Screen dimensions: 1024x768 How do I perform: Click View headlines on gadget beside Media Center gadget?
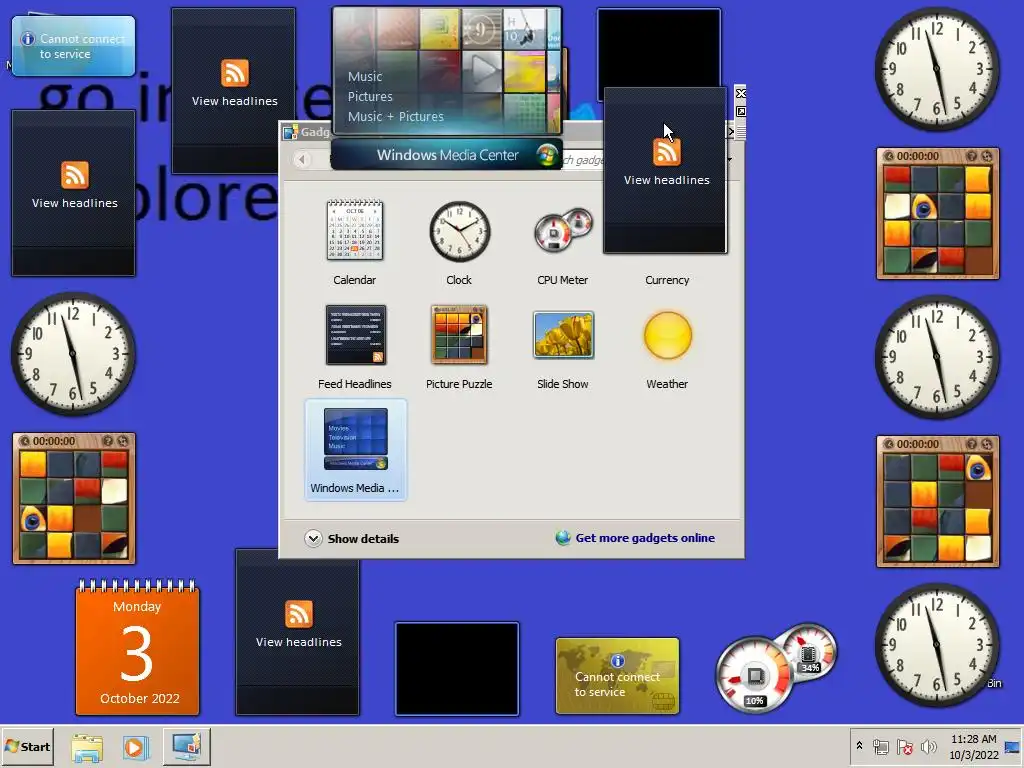[x=234, y=101]
